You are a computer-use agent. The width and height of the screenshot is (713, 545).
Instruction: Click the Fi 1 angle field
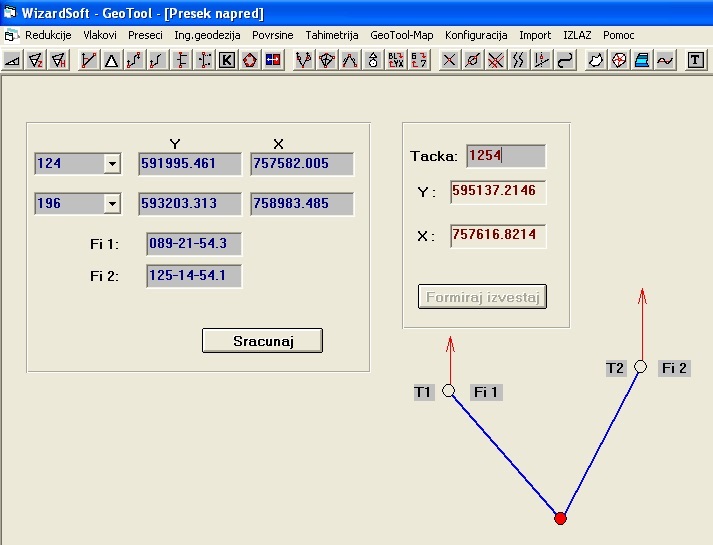tap(194, 244)
